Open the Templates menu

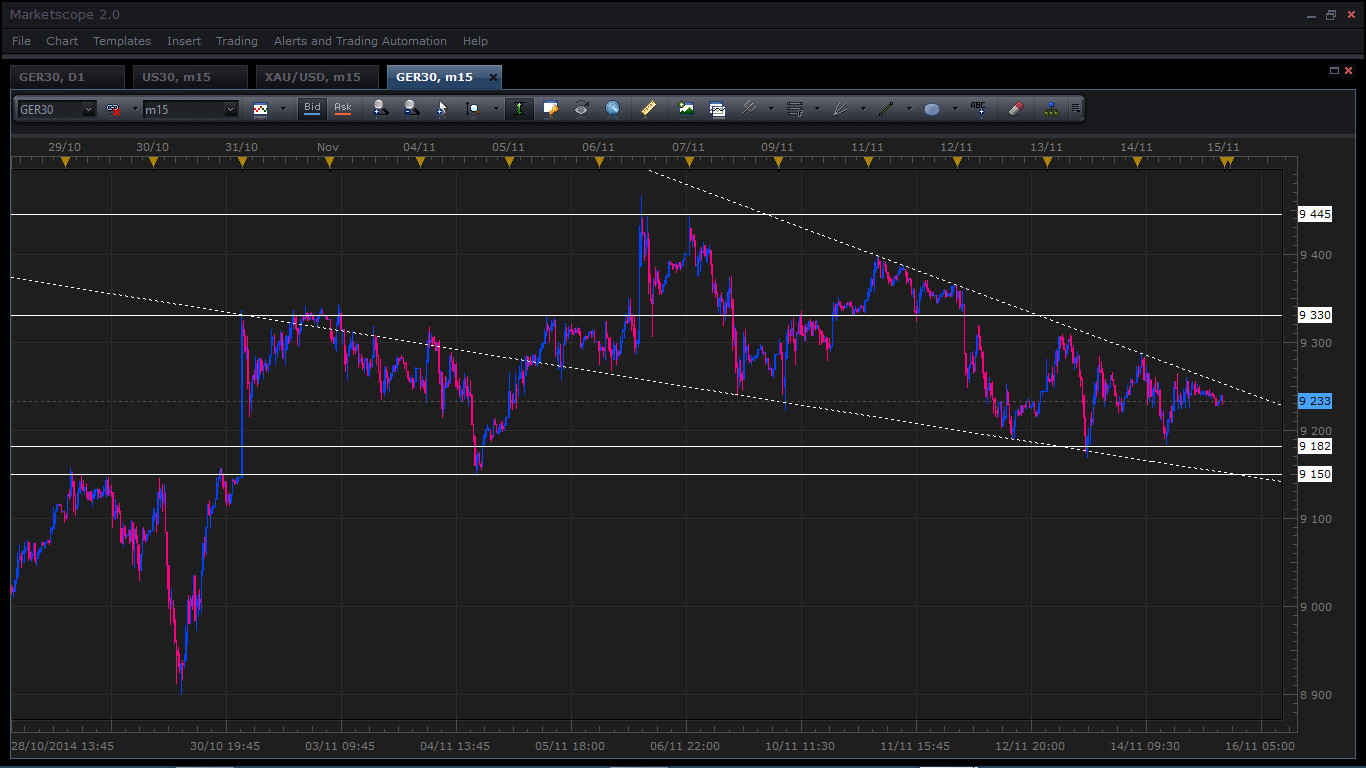click(x=122, y=41)
